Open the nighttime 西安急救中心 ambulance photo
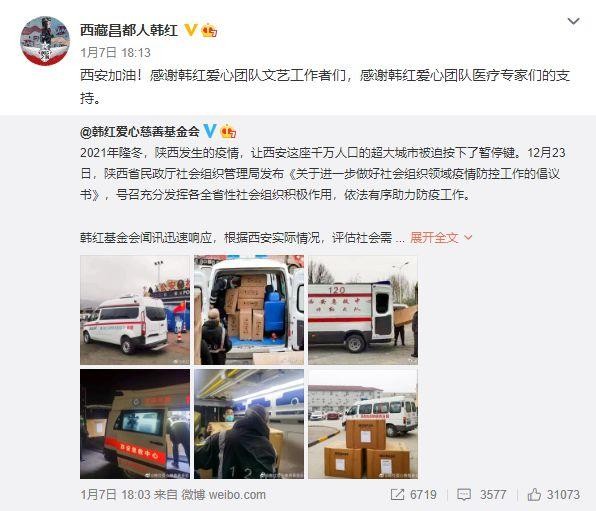This screenshot has width=596, height=511. click(x=135, y=424)
